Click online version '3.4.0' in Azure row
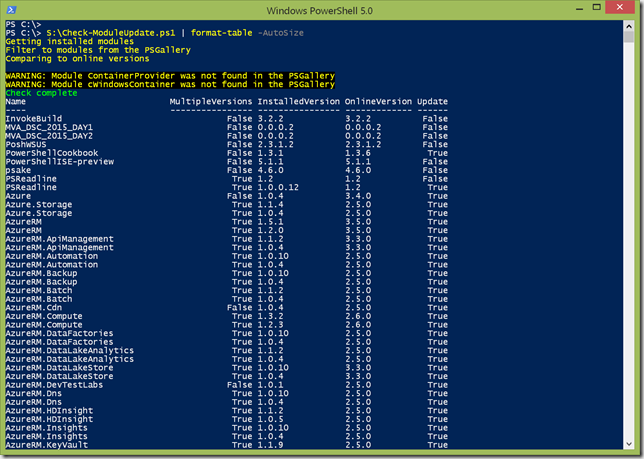The image size is (644, 459). 358,196
